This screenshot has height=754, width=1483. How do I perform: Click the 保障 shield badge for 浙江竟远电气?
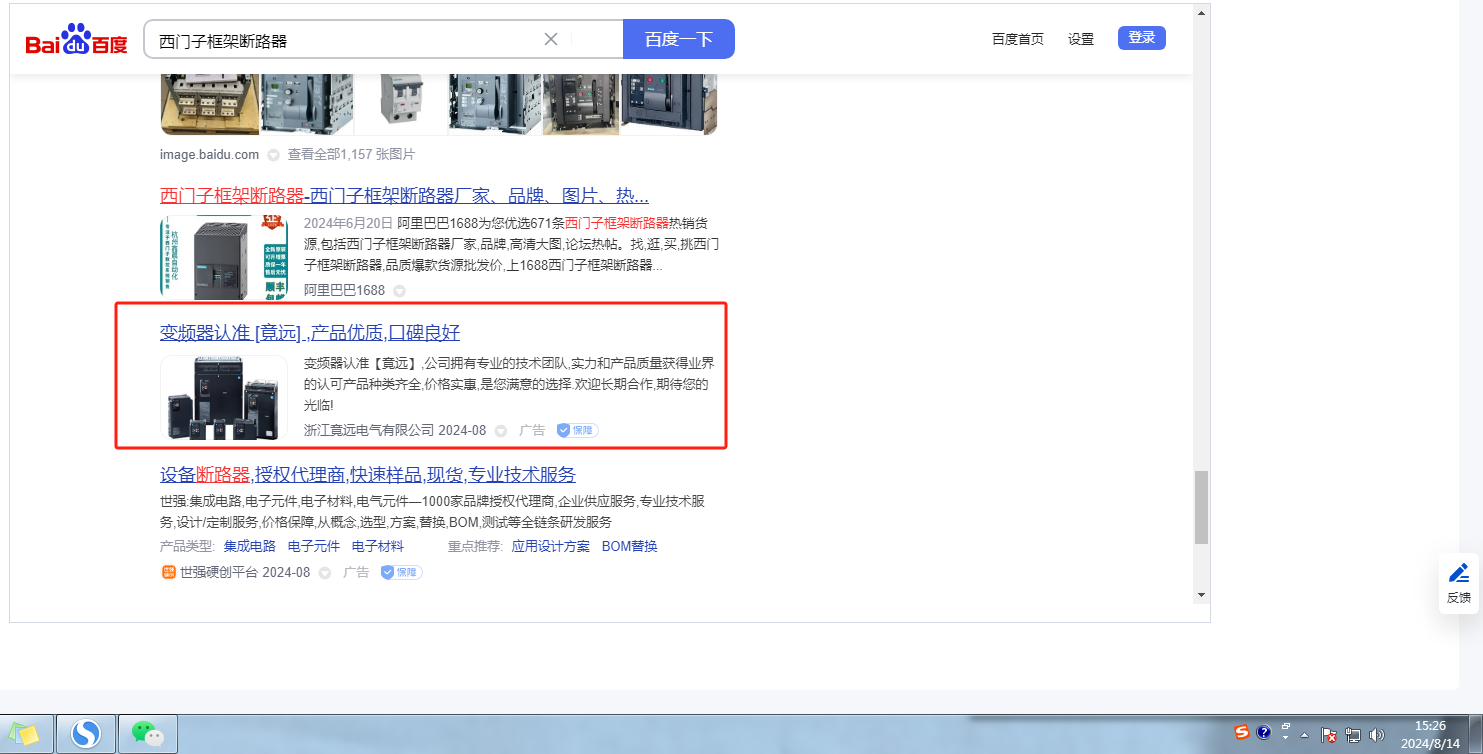(x=578, y=430)
